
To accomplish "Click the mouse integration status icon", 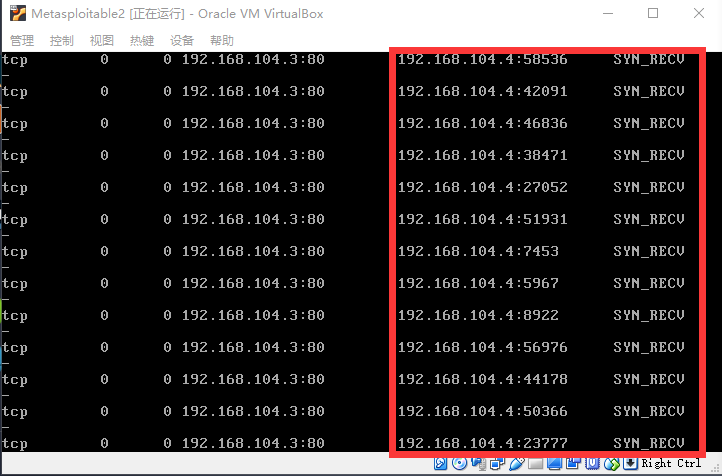I will coord(612,464).
